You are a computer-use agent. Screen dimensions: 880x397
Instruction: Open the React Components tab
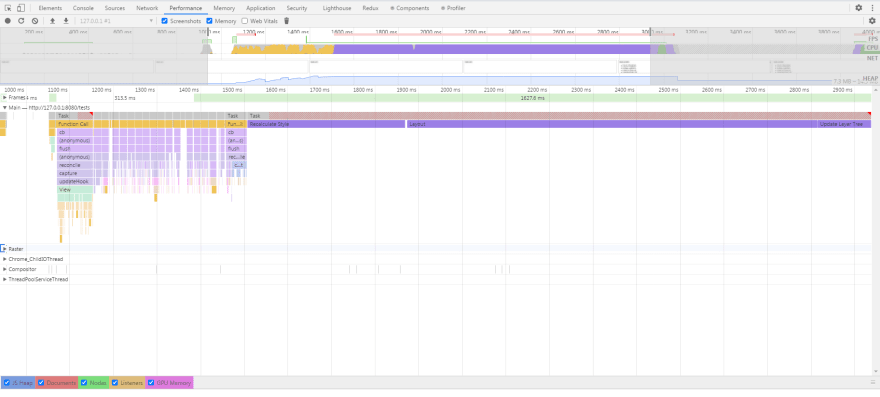410,8
